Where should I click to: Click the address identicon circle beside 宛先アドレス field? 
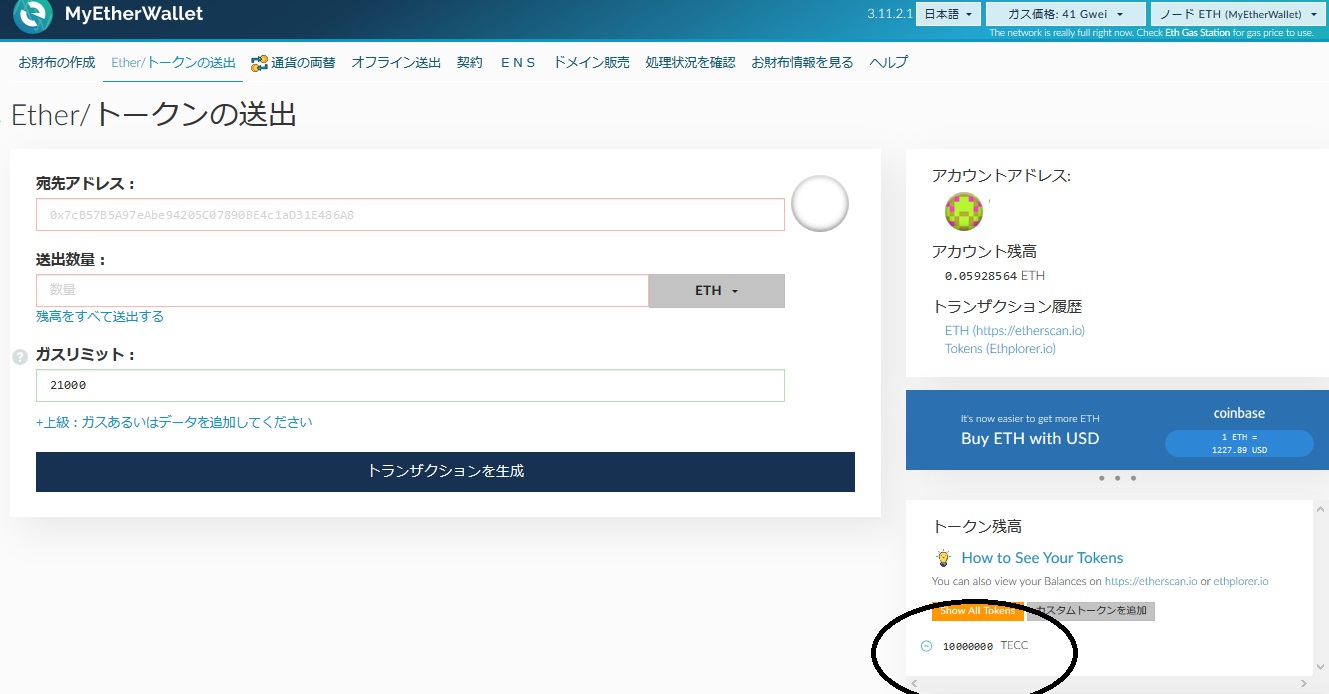pos(819,203)
